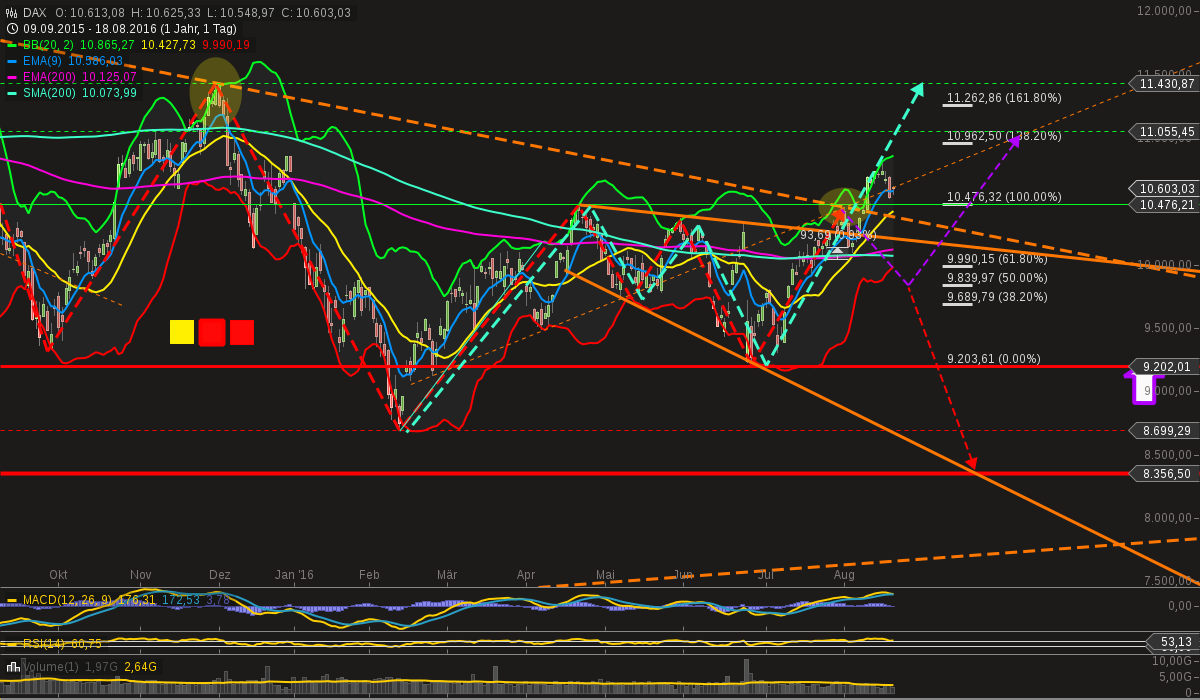Click the 11.430,87 price tag on the axis
The height and width of the screenshot is (700, 1200).
(1164, 84)
